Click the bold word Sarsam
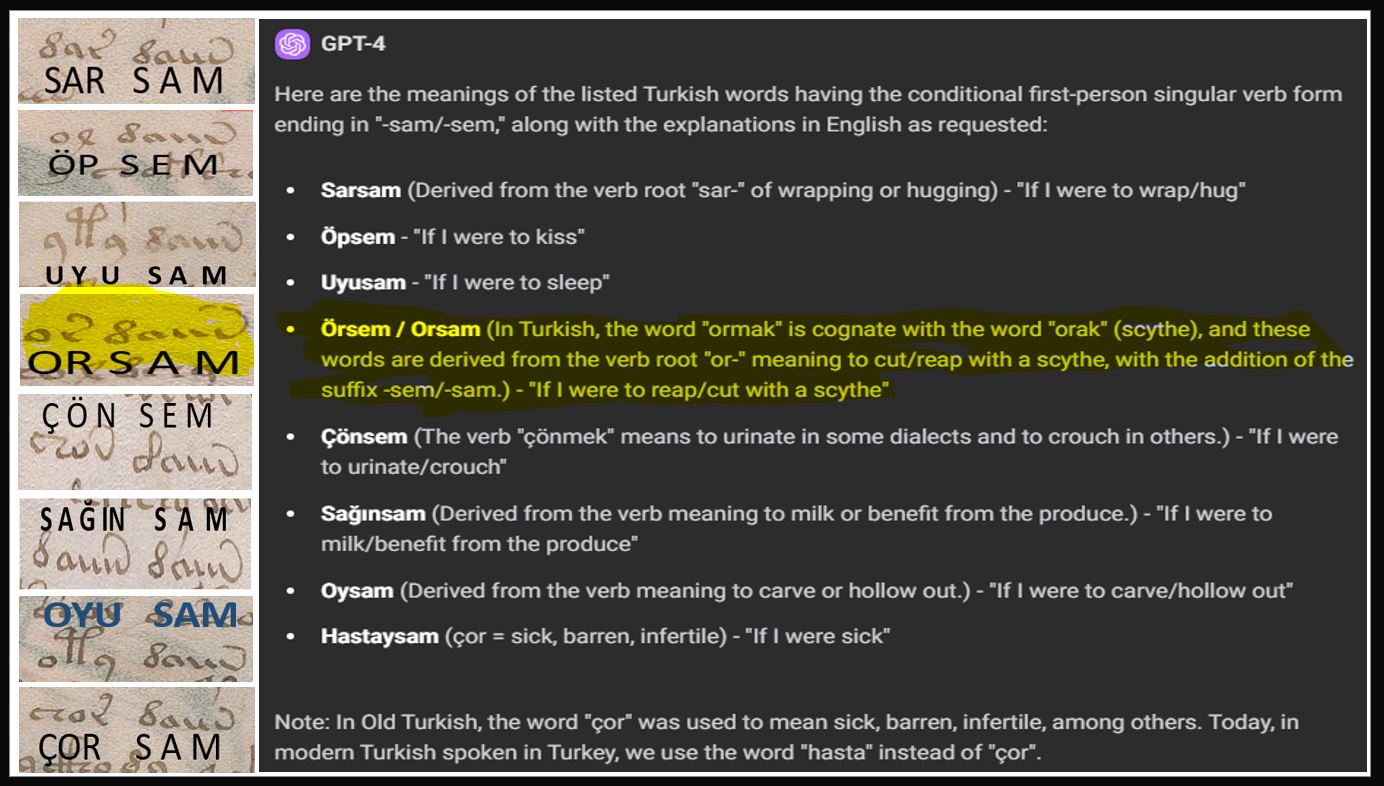The height and width of the screenshot is (786, 1384). 360,190
